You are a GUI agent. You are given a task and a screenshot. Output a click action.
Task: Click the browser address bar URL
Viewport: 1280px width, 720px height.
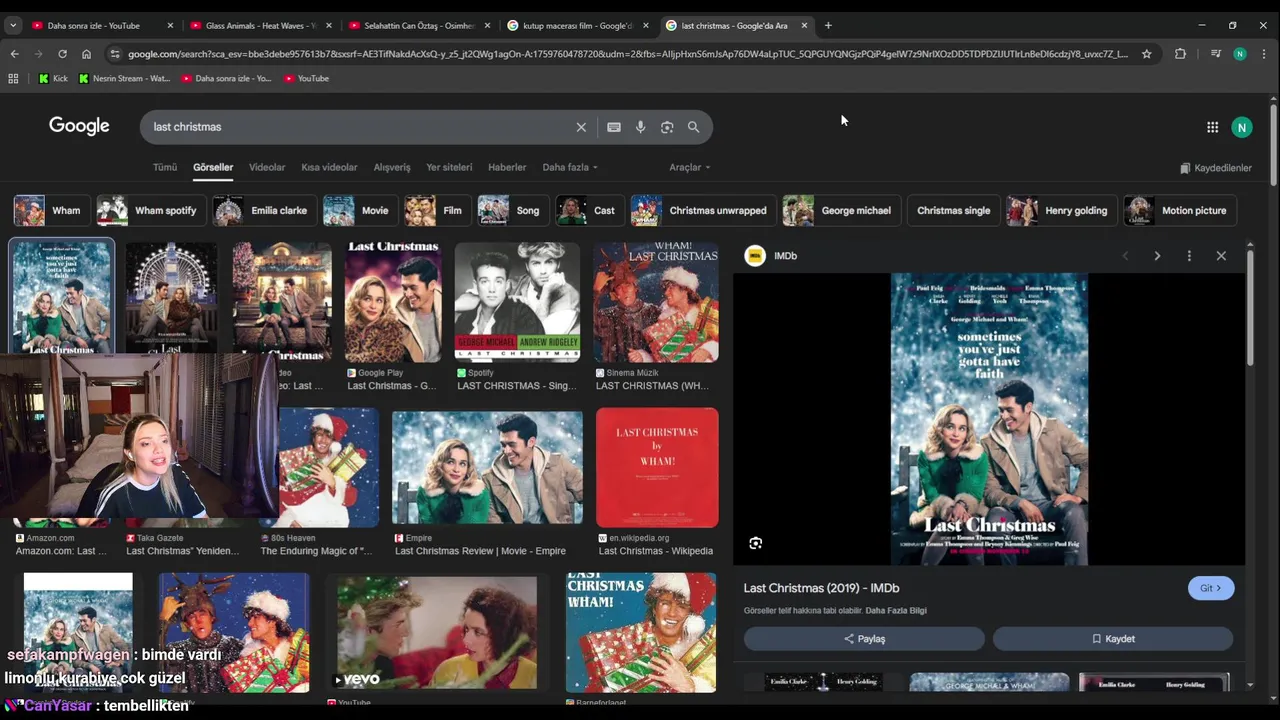pos(628,54)
